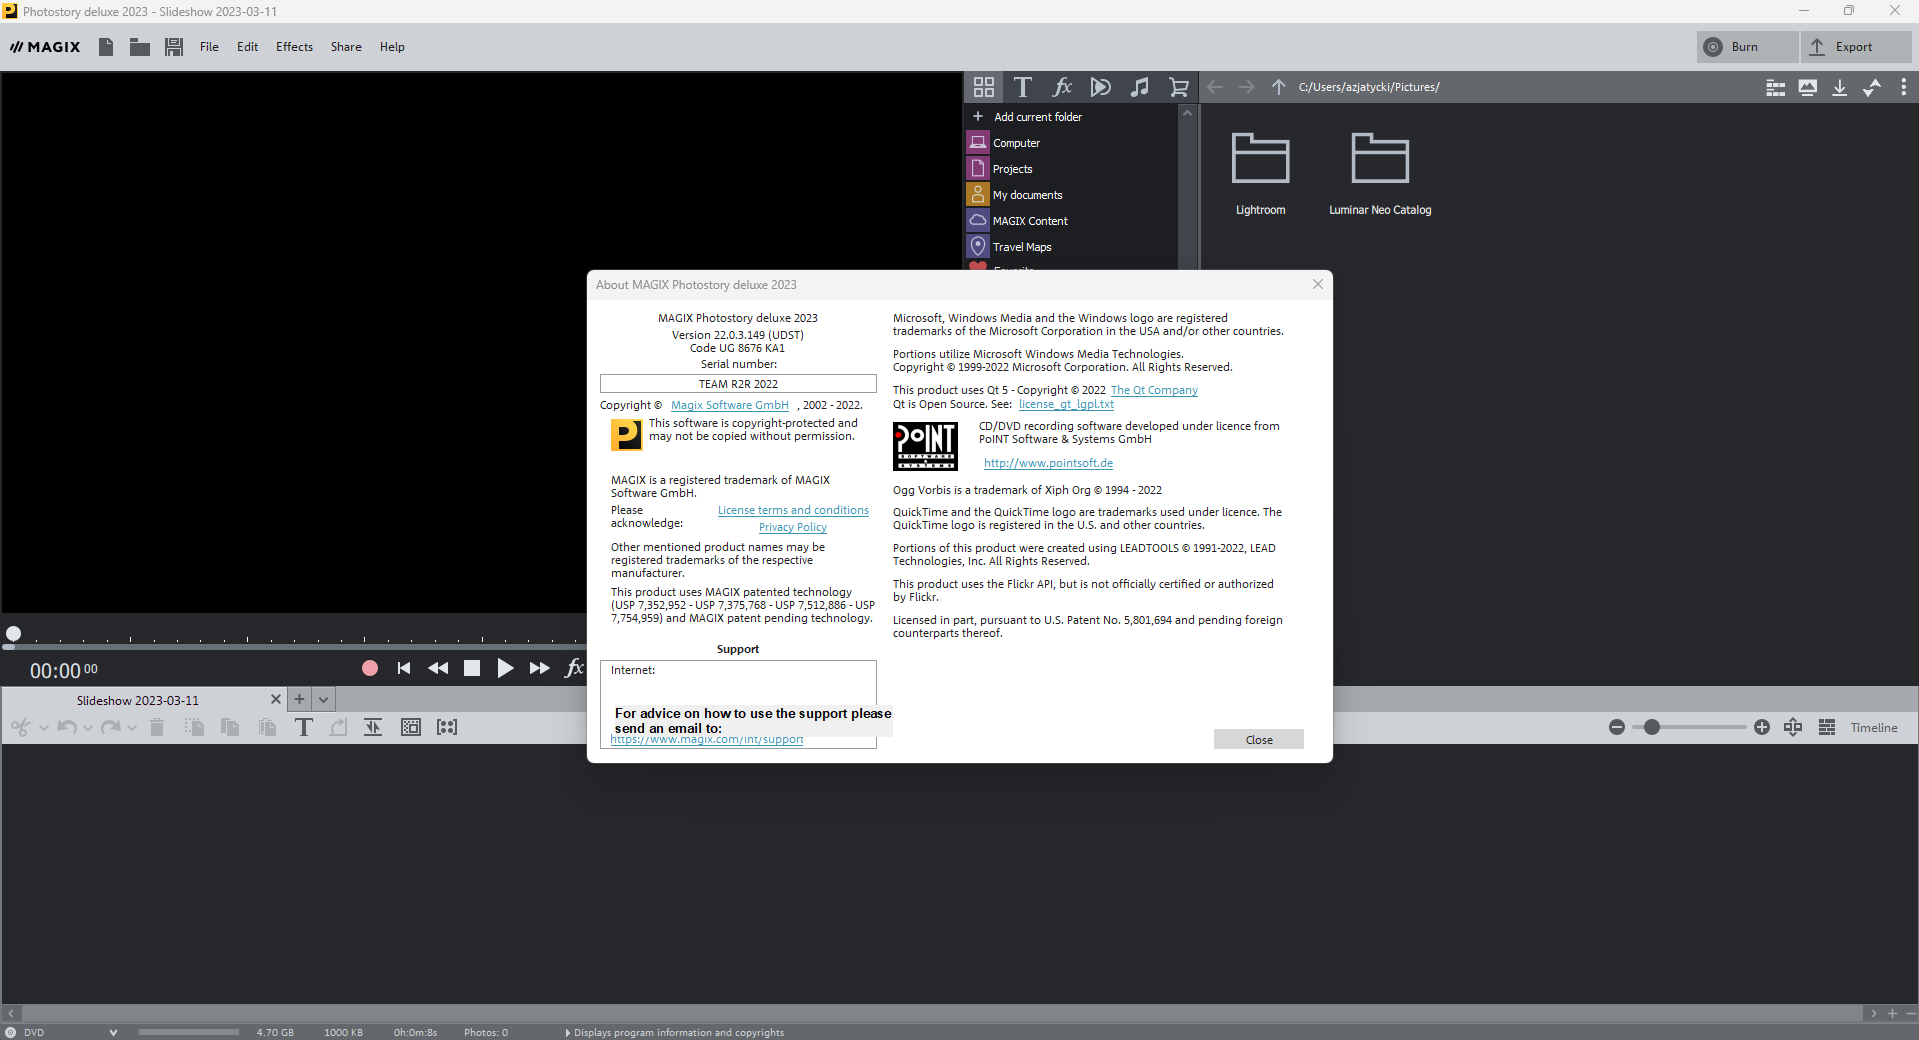Open License terms and conditions link
Image resolution: width=1919 pixels, height=1040 pixels.
793,510
